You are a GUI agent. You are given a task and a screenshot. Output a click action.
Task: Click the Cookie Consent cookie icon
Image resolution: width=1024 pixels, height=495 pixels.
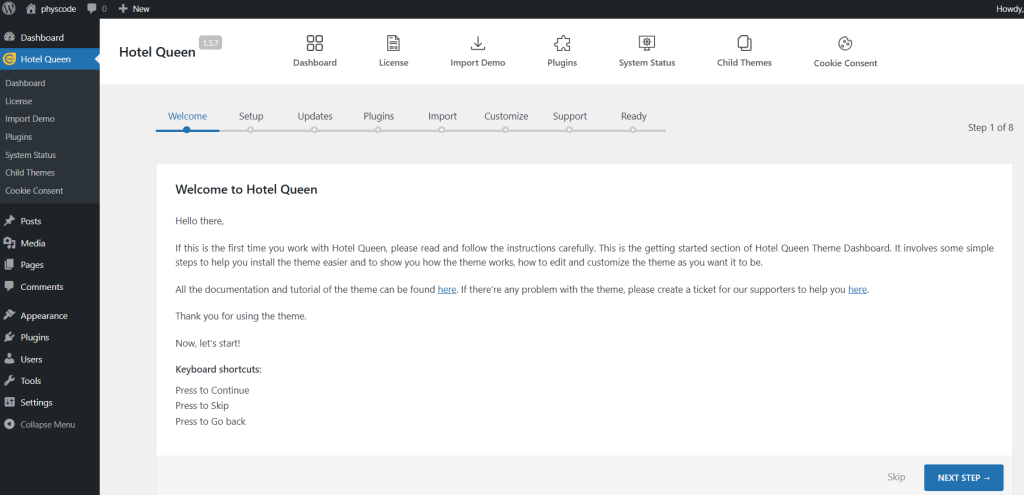click(x=845, y=43)
